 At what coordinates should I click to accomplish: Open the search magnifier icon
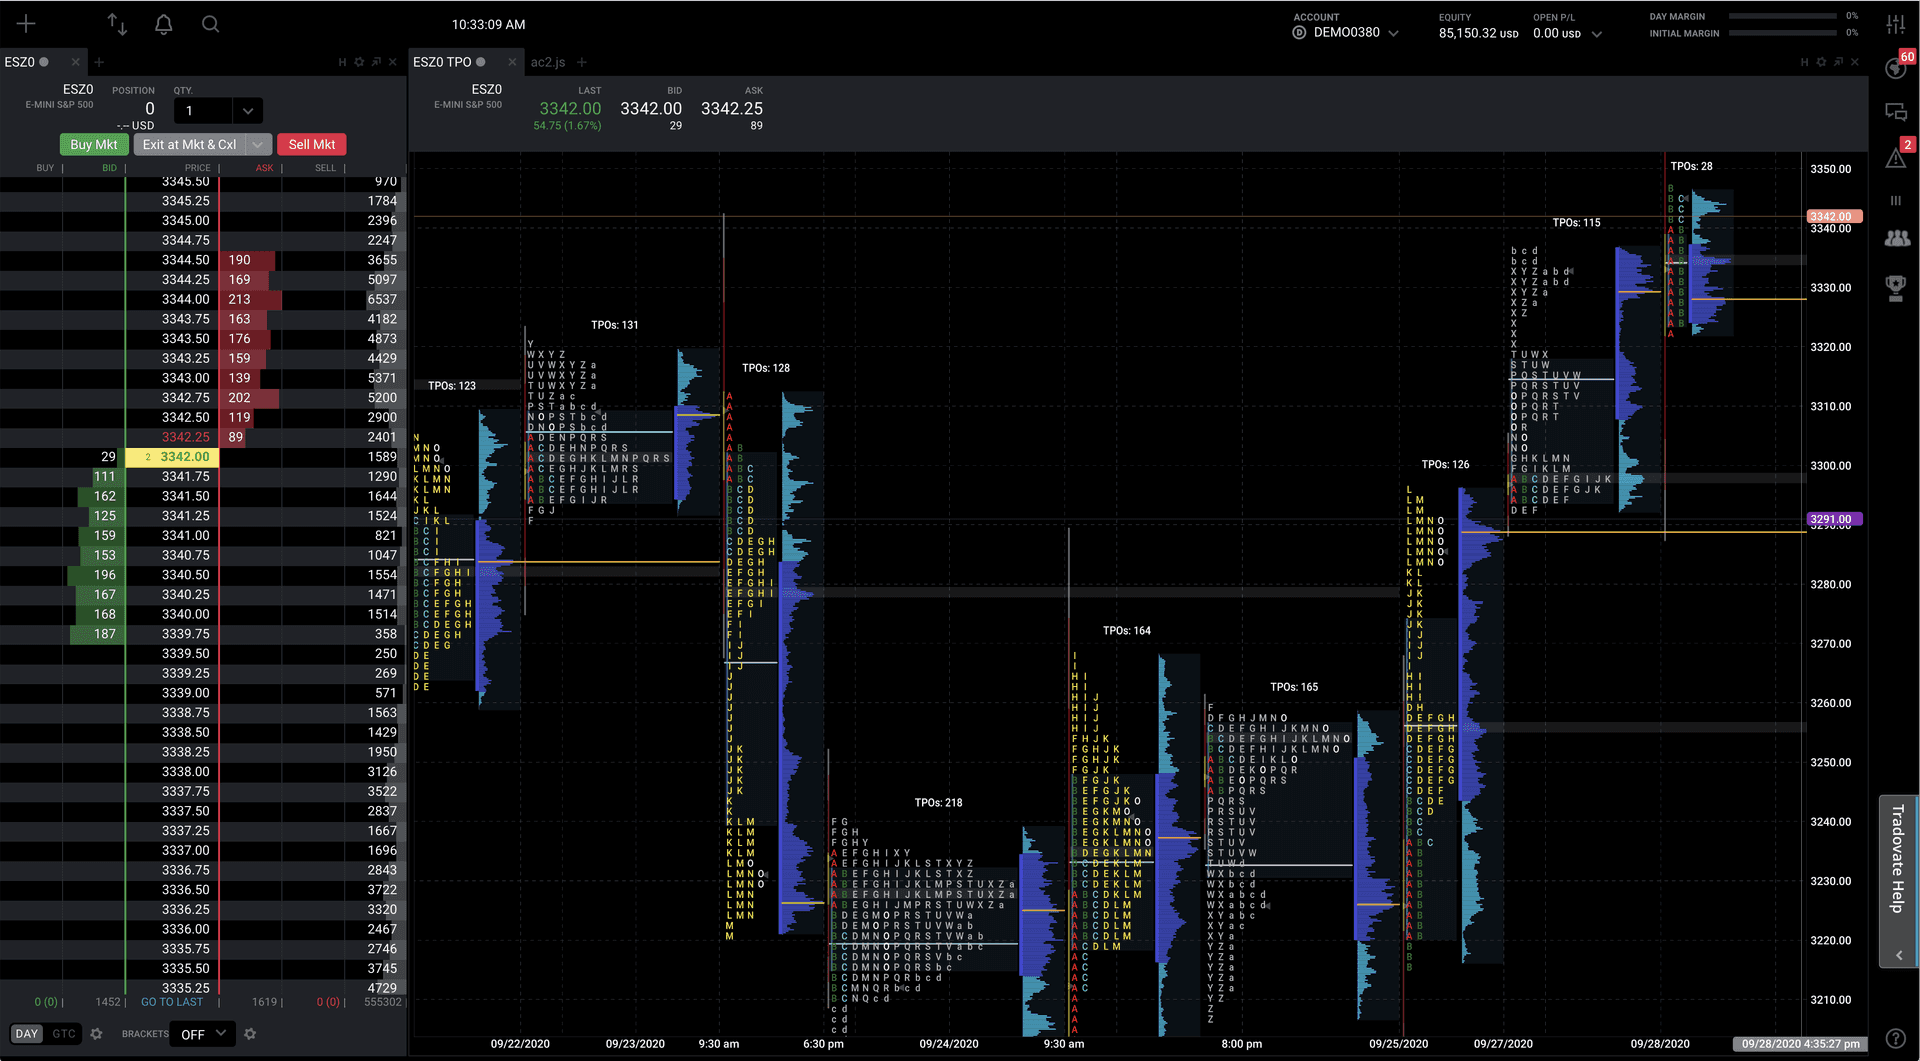[x=210, y=25]
